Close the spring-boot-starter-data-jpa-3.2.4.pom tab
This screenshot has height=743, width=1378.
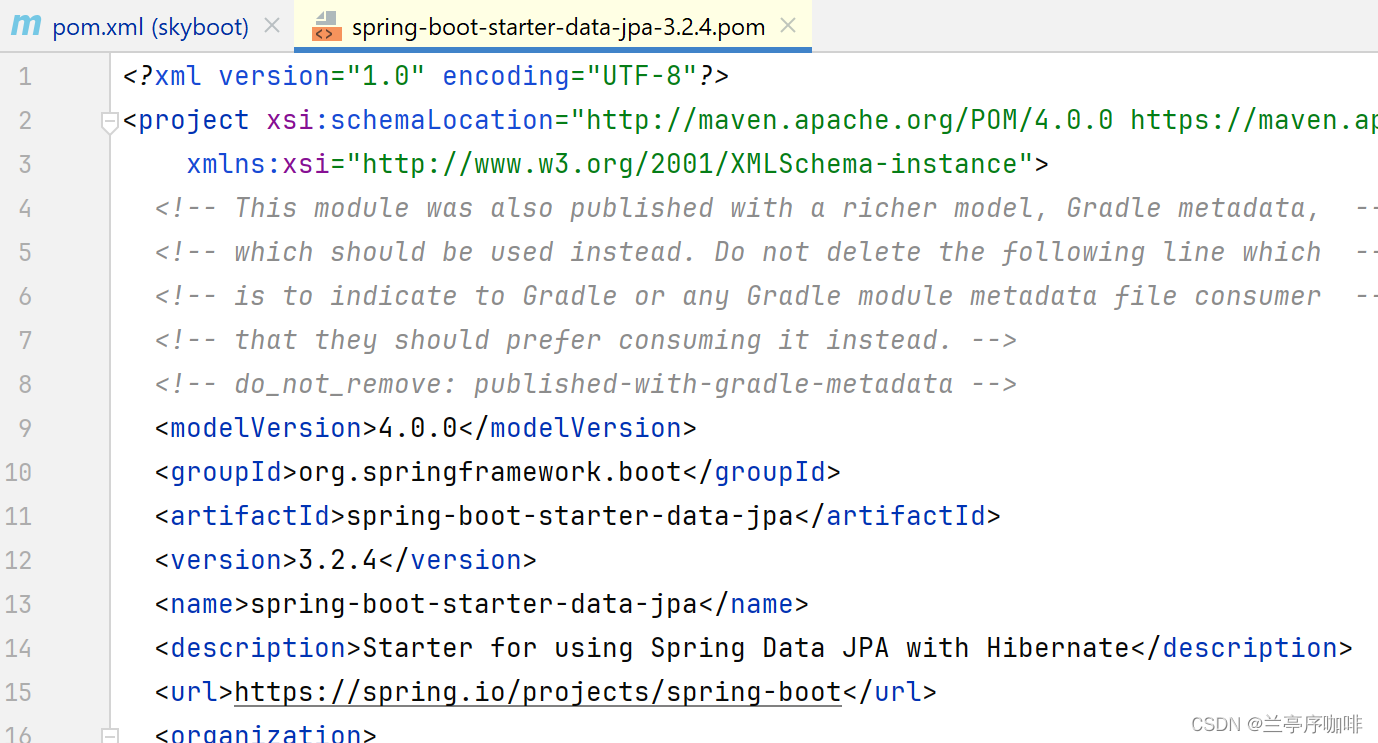point(788,26)
